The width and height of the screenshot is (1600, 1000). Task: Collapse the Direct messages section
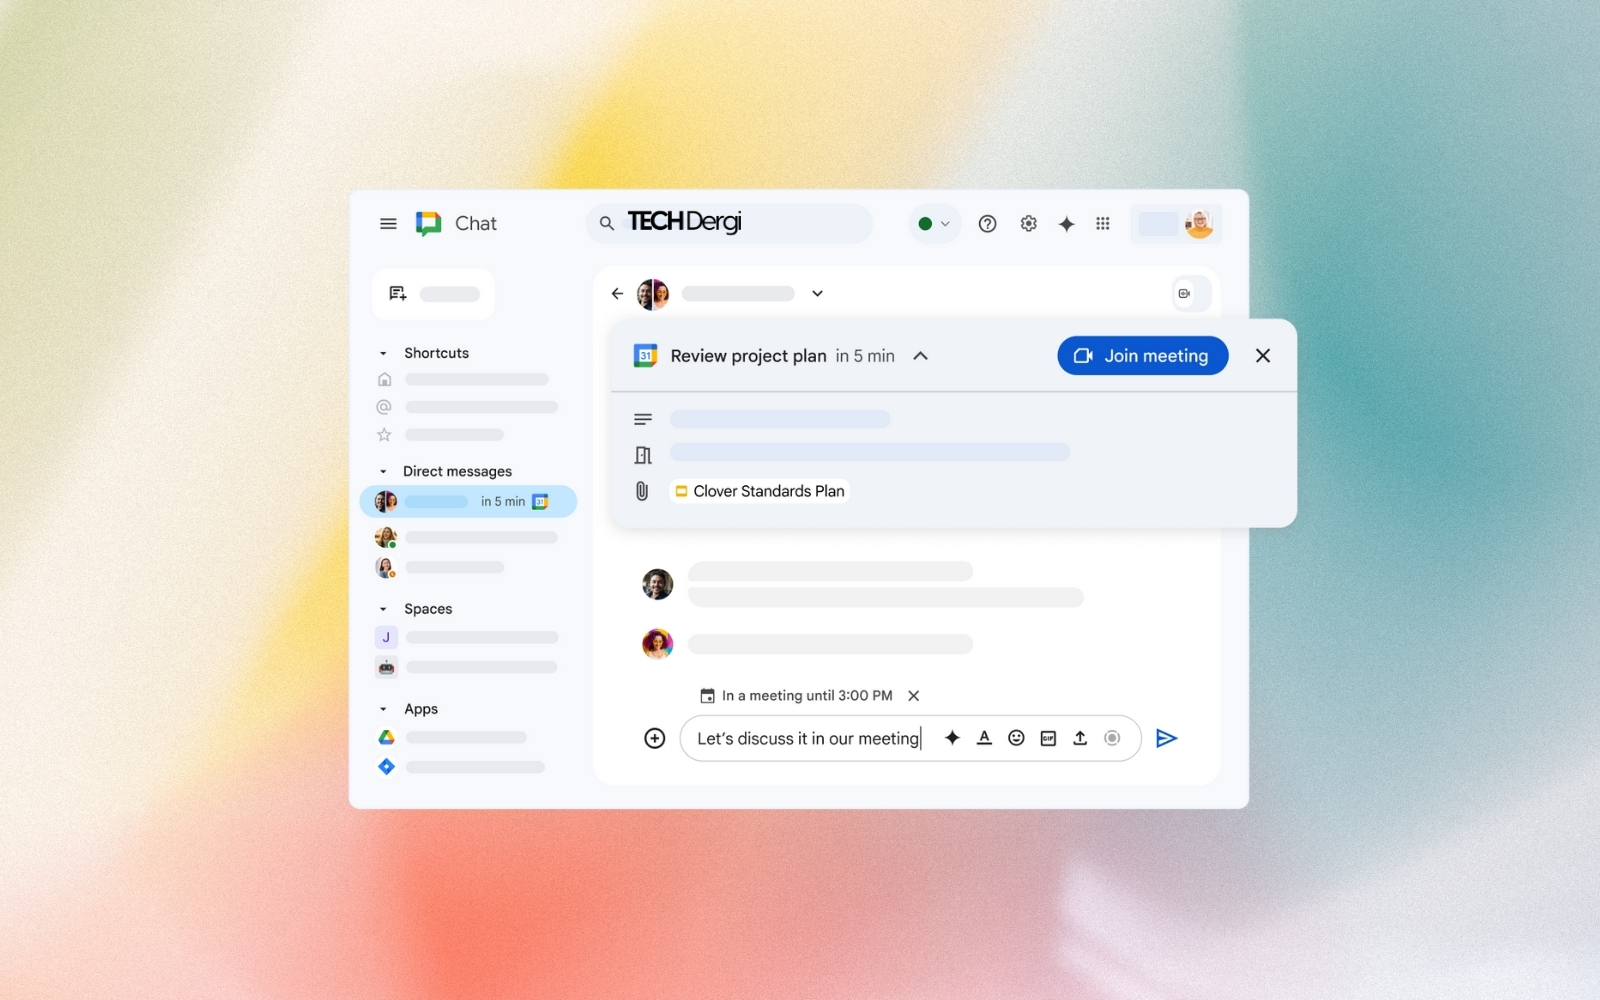click(x=383, y=470)
